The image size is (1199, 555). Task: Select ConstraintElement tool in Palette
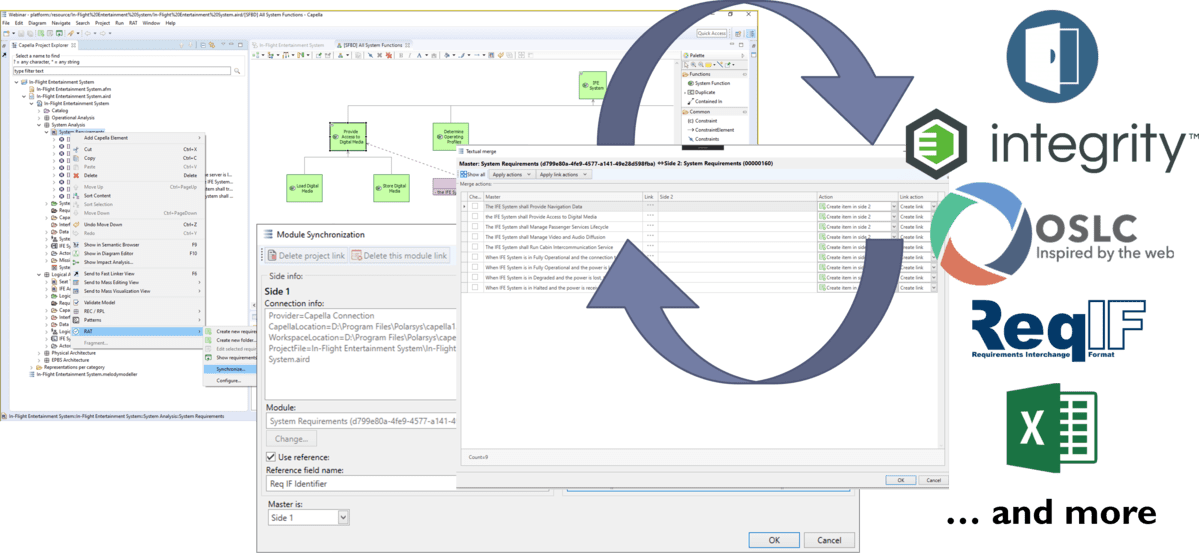pyautogui.click(x=710, y=130)
